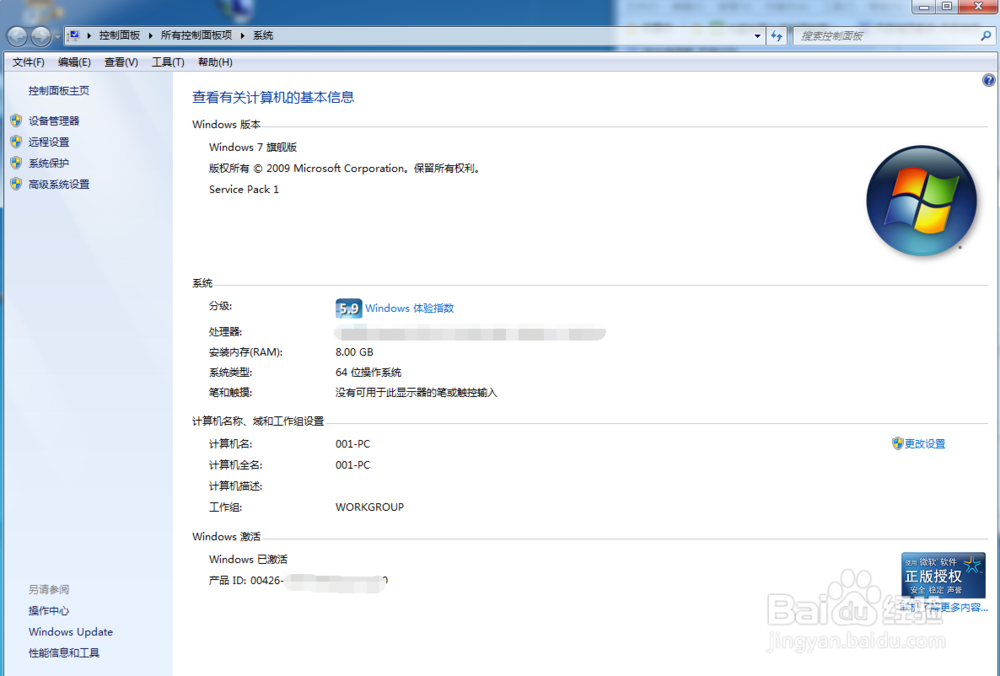Click the Forward navigation arrow button
The image size is (1000, 676).
(x=40, y=36)
